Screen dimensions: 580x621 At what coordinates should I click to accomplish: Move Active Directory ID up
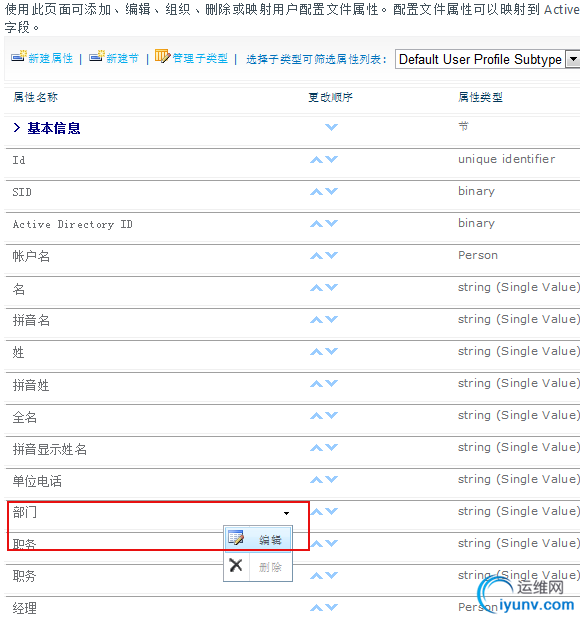[x=316, y=224]
